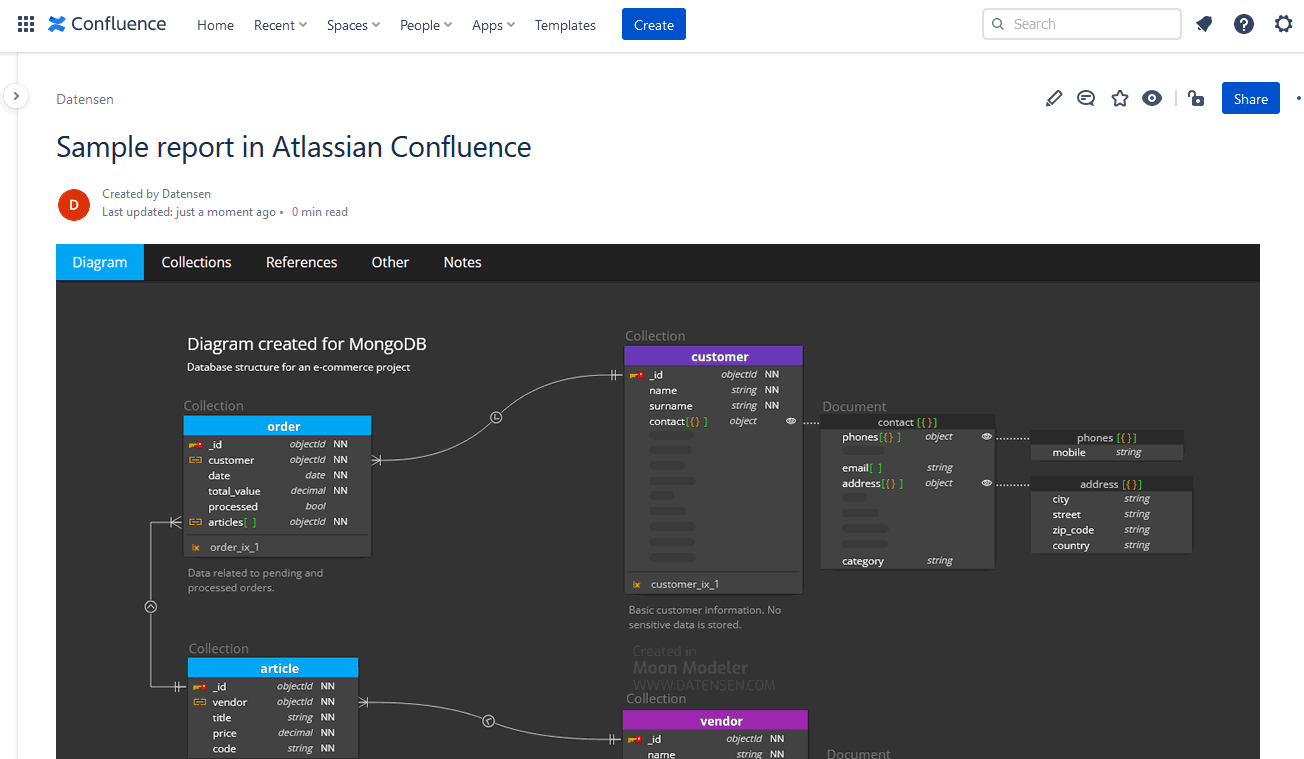Click the customer _id primary key icon

[636, 375]
